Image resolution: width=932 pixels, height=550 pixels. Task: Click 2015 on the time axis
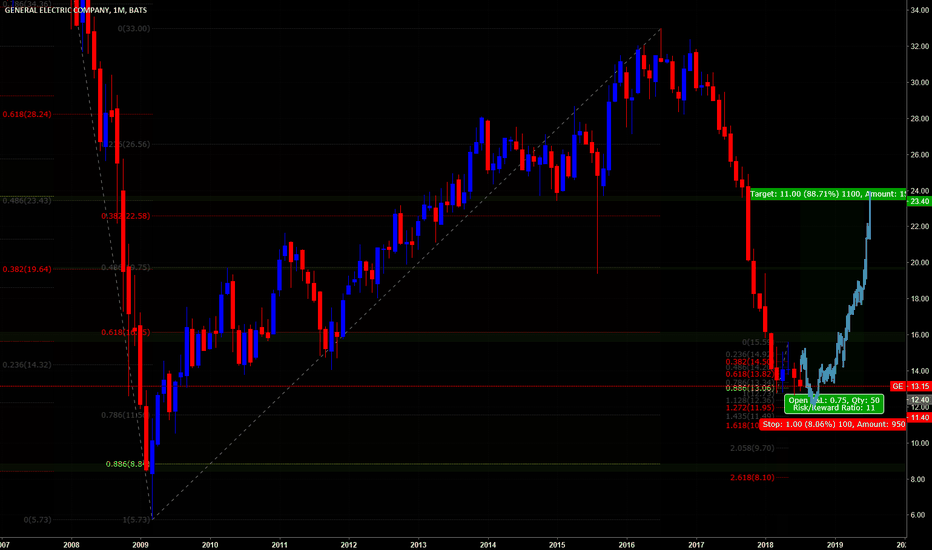click(x=557, y=545)
